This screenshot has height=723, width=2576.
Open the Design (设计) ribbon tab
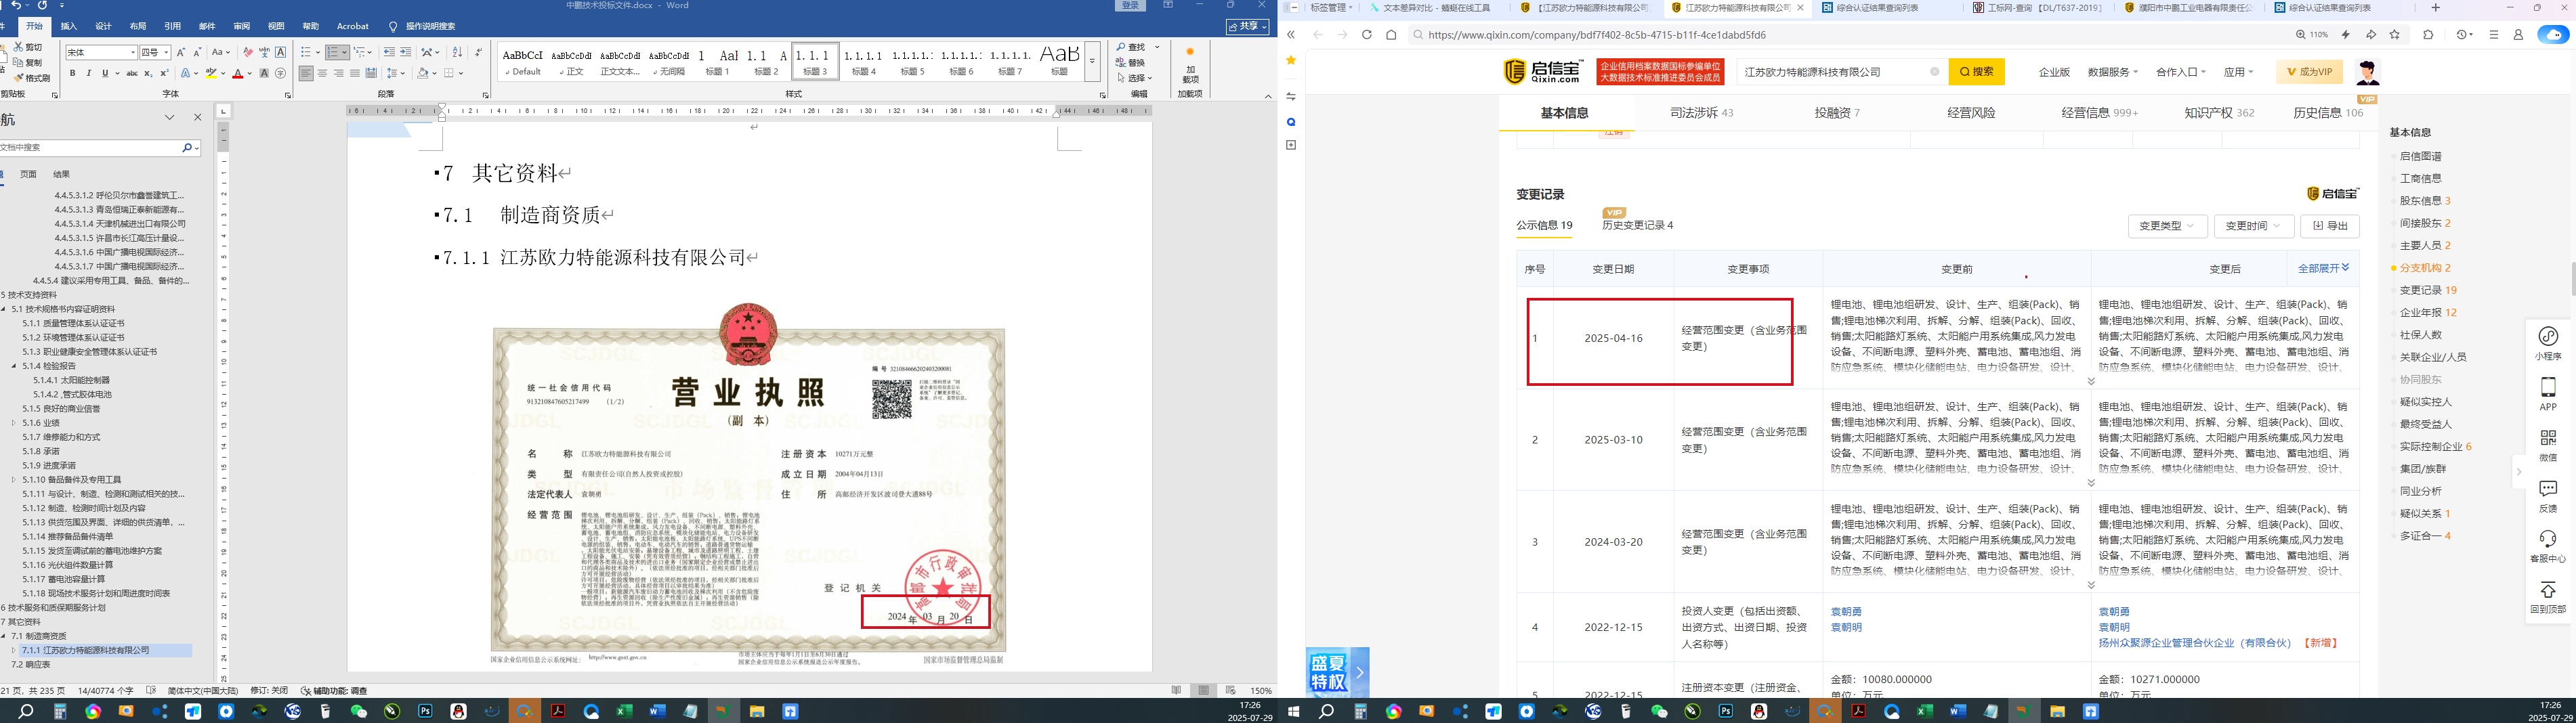[x=103, y=26]
